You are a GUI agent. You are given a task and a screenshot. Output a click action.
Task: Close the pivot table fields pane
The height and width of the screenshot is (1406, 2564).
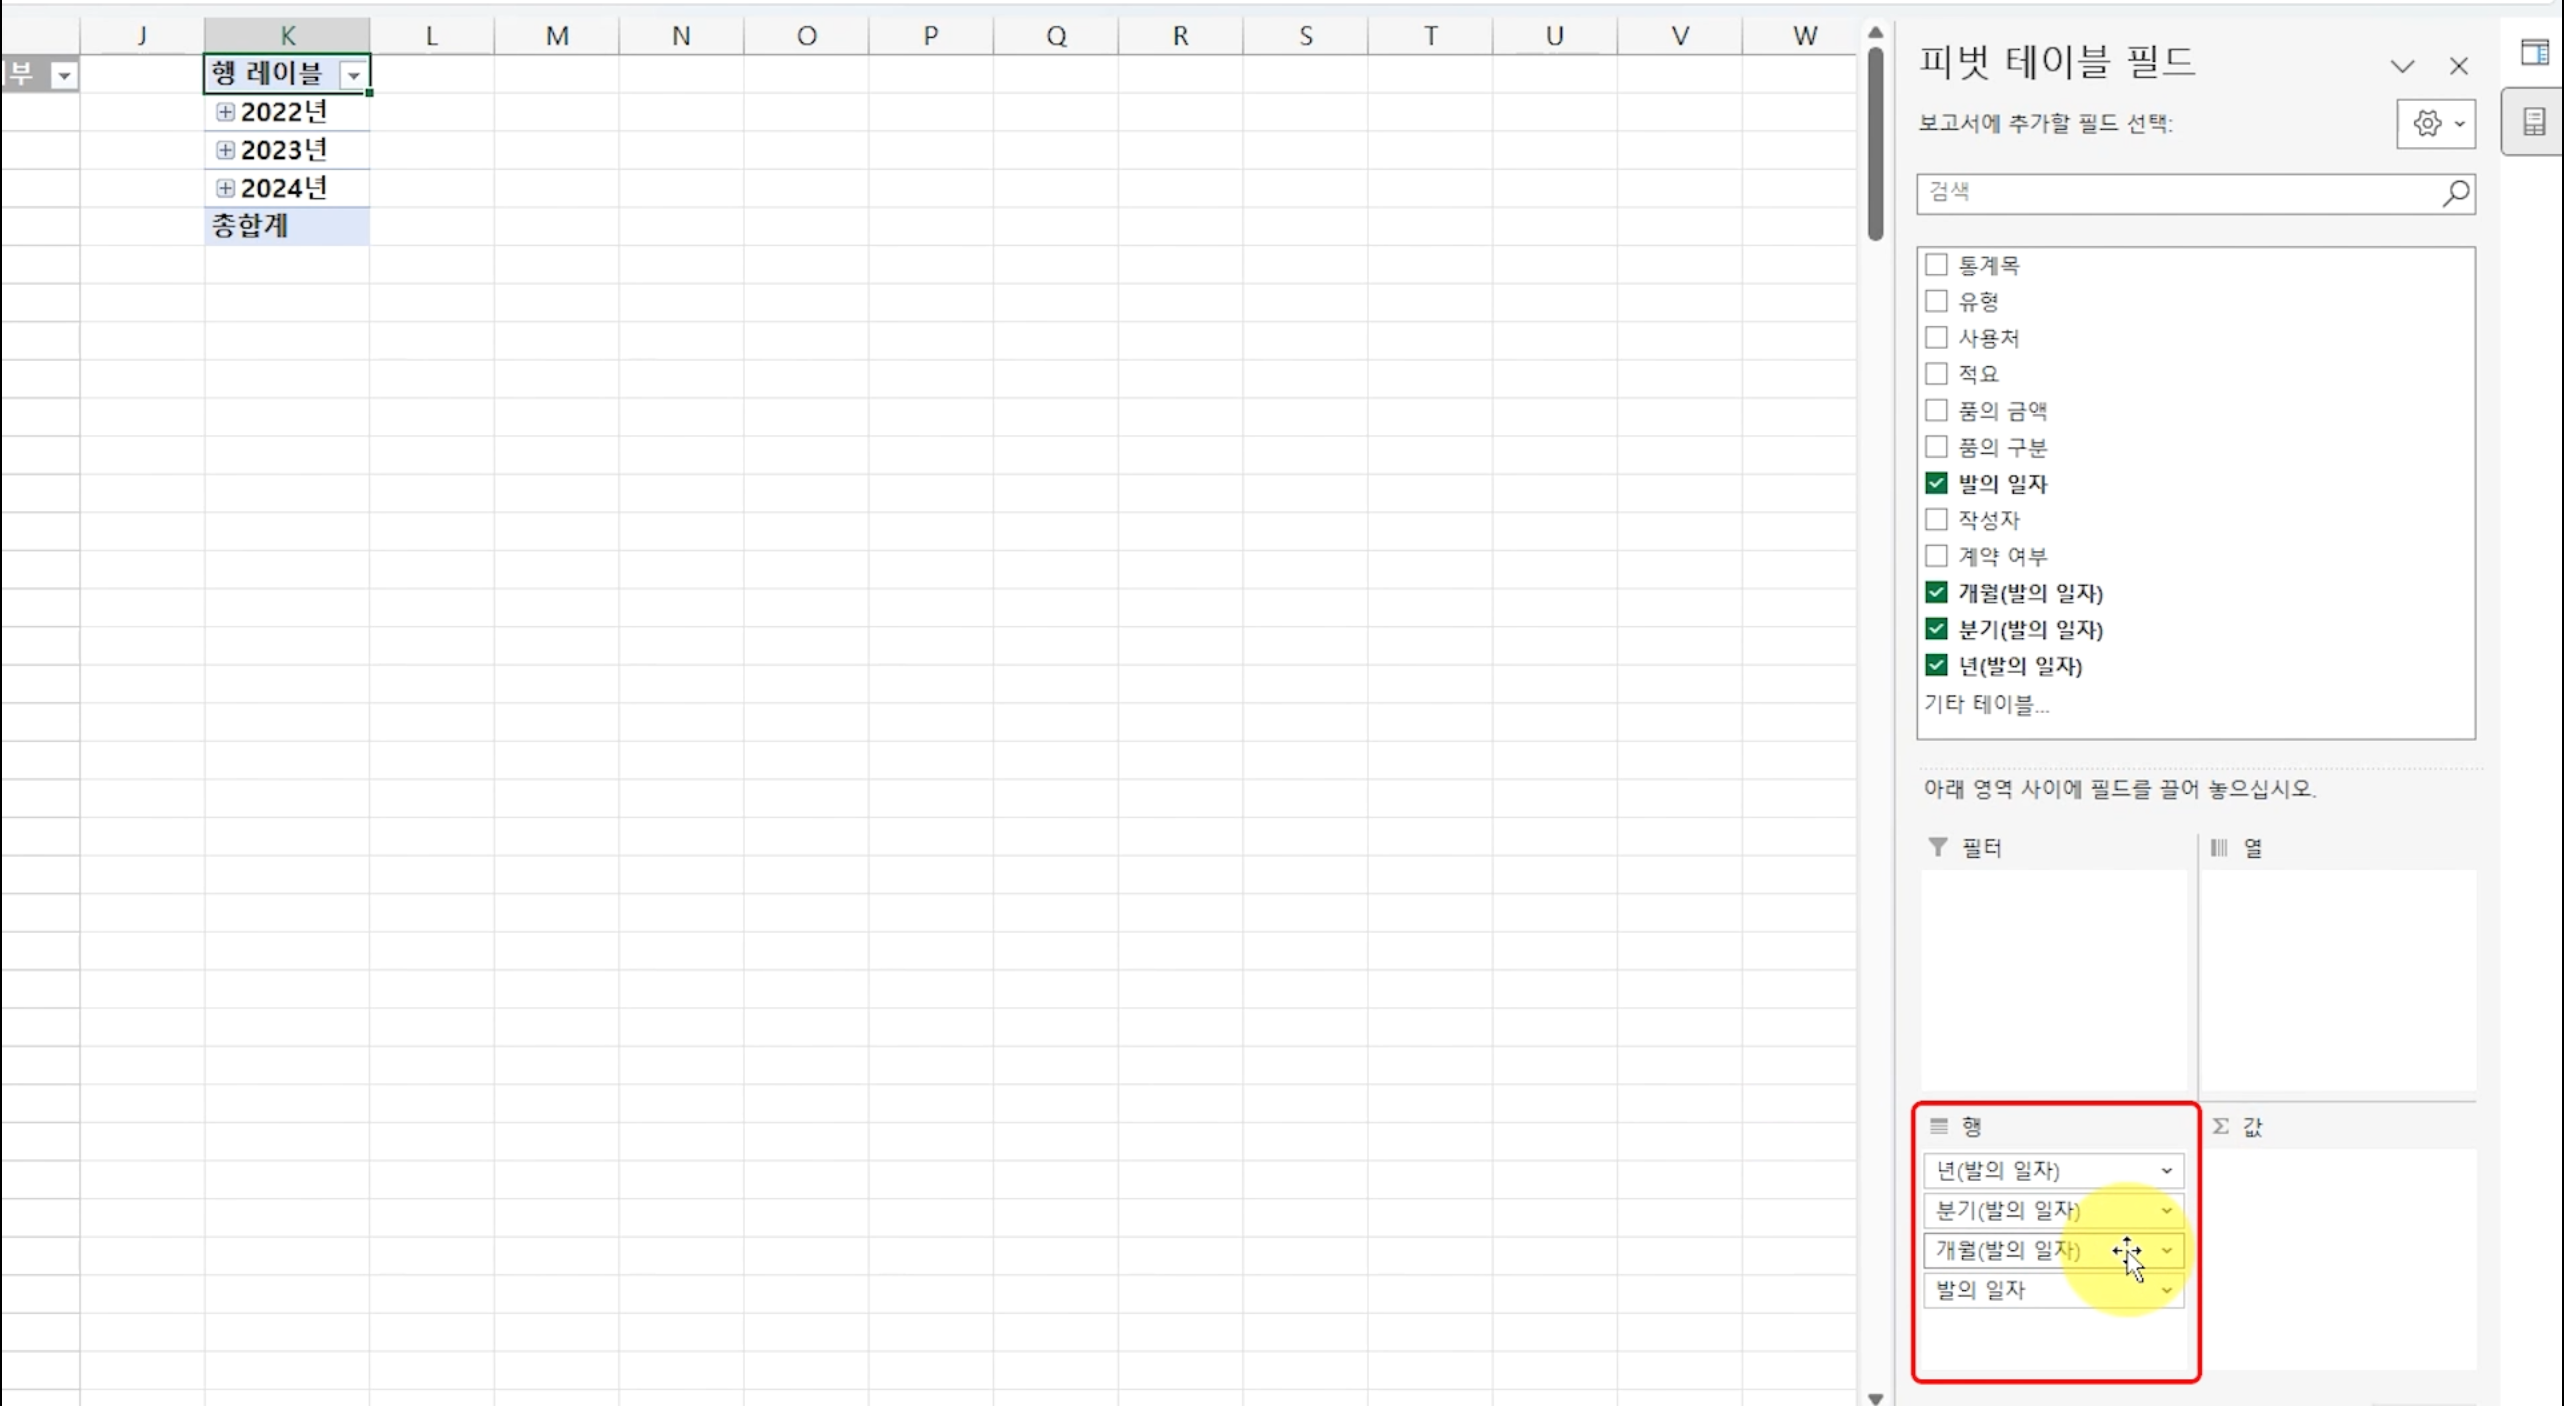[2458, 67]
